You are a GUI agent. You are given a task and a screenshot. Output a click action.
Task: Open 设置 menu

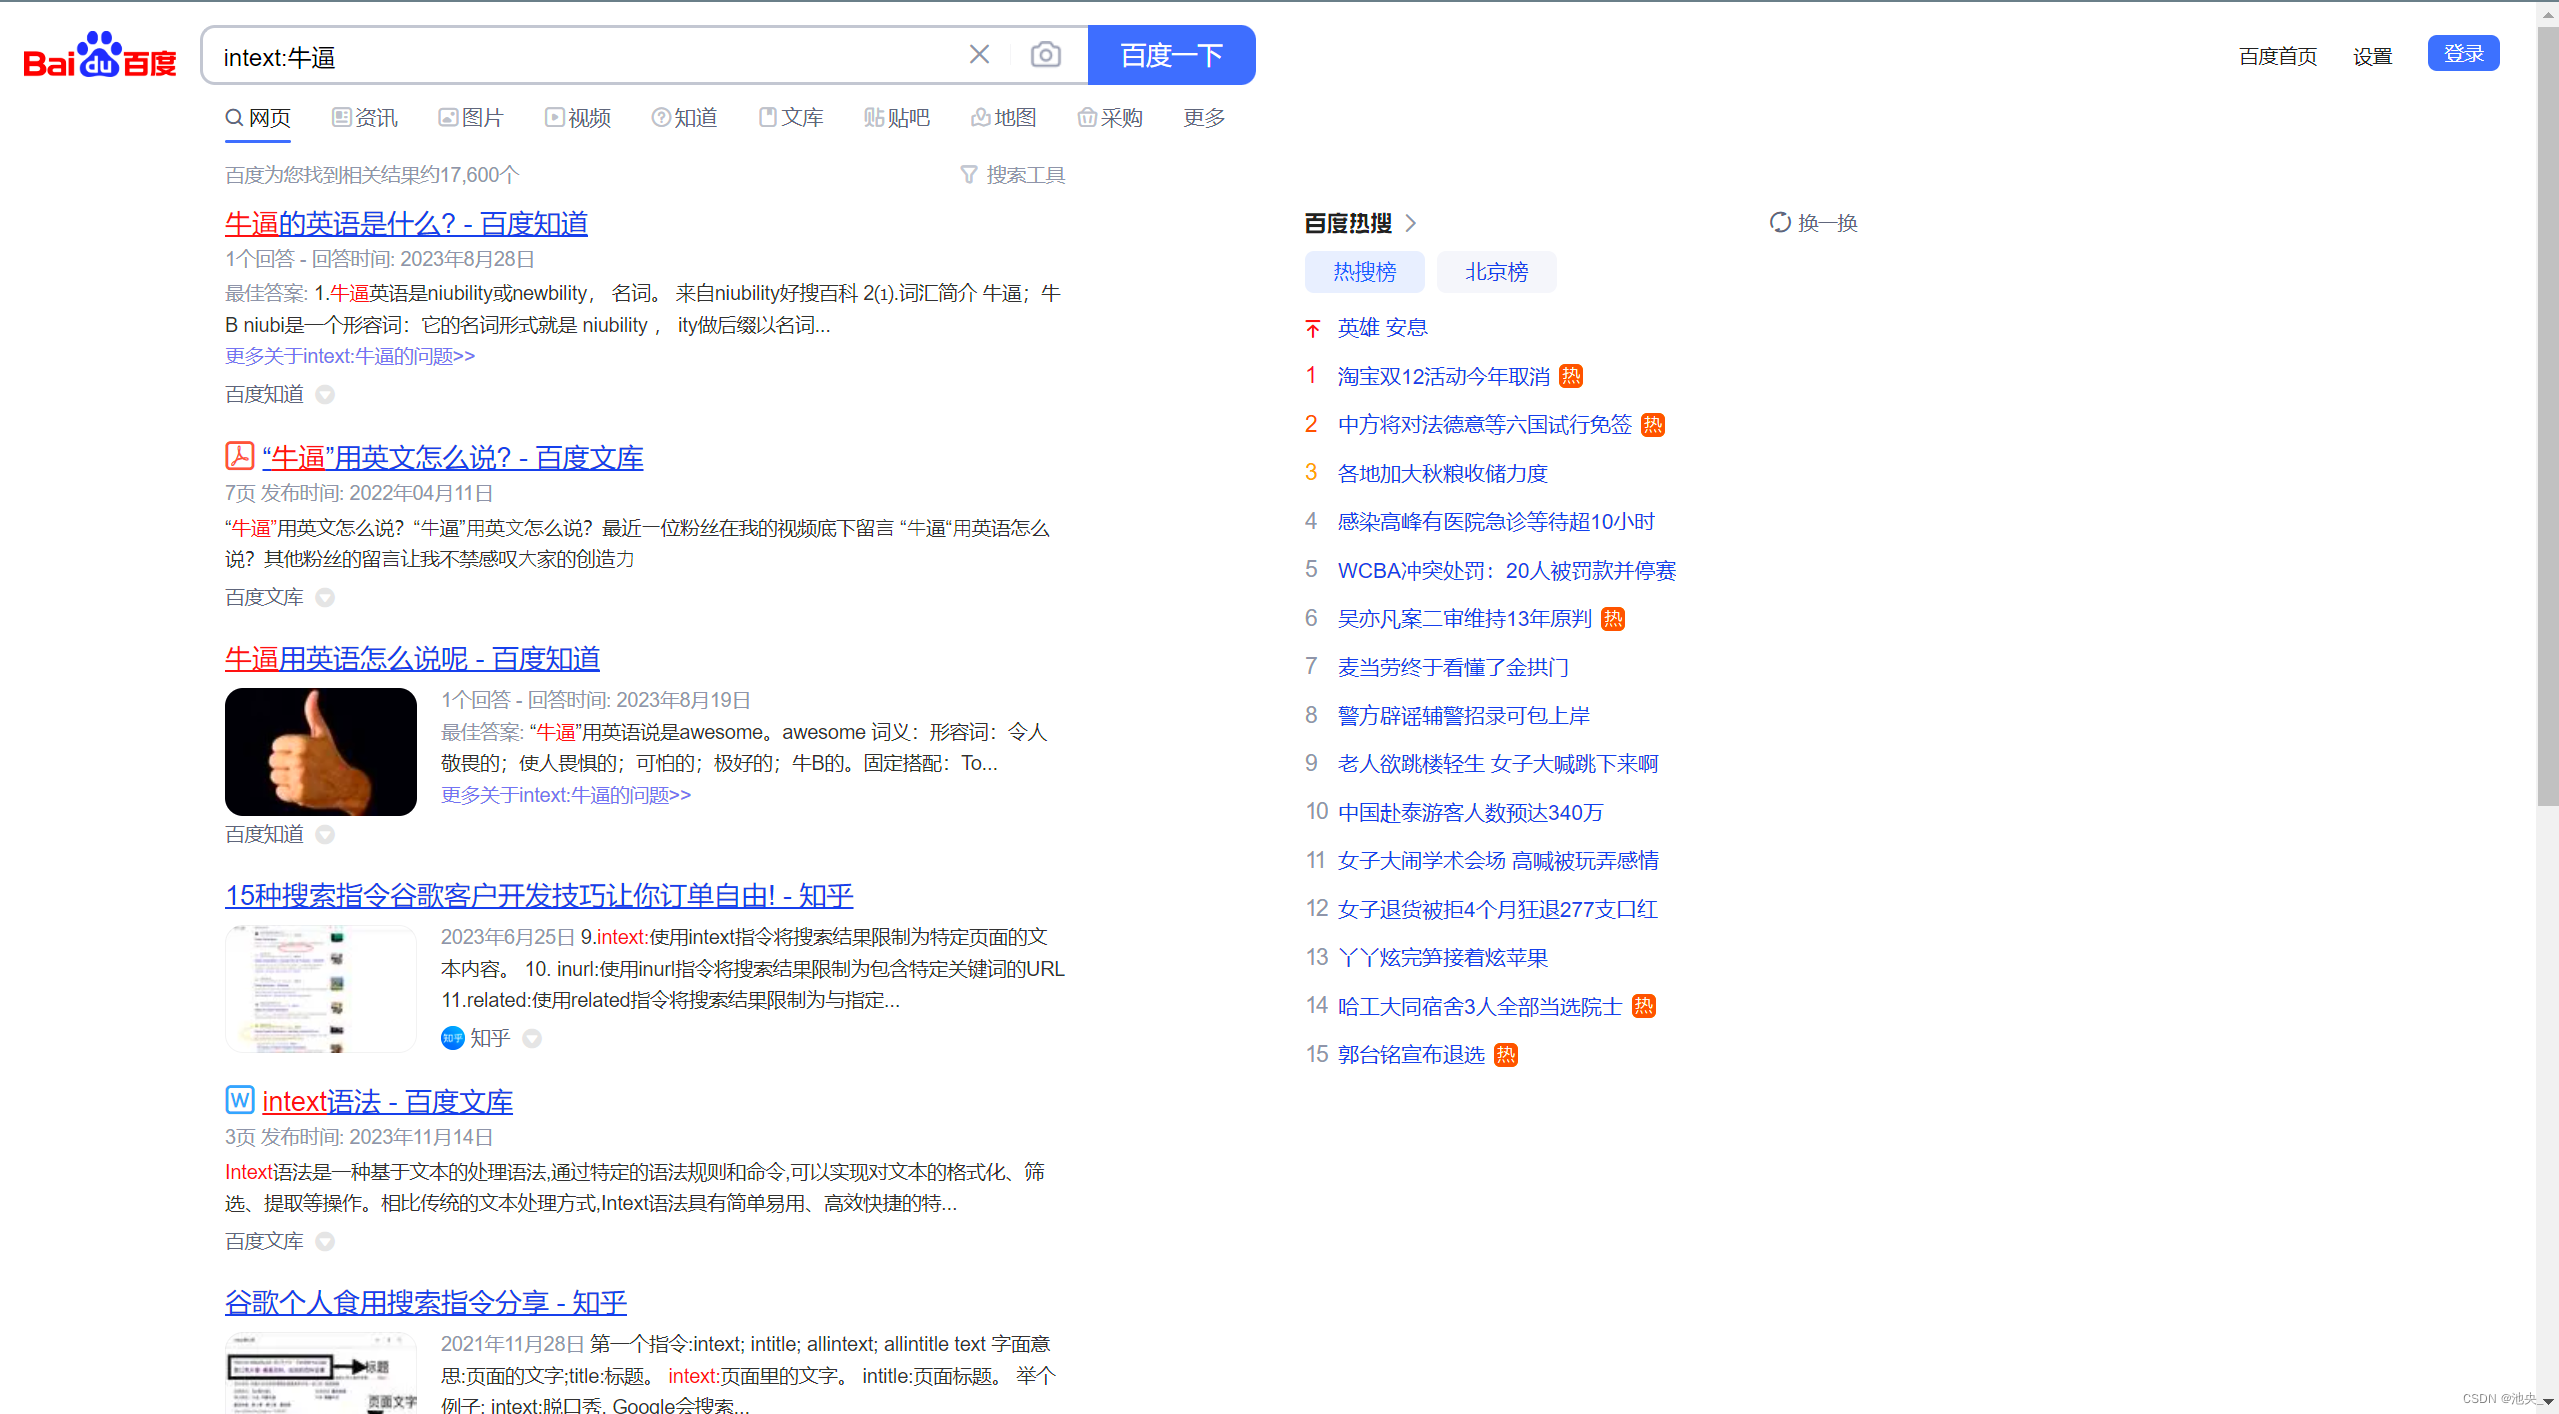coord(2372,56)
